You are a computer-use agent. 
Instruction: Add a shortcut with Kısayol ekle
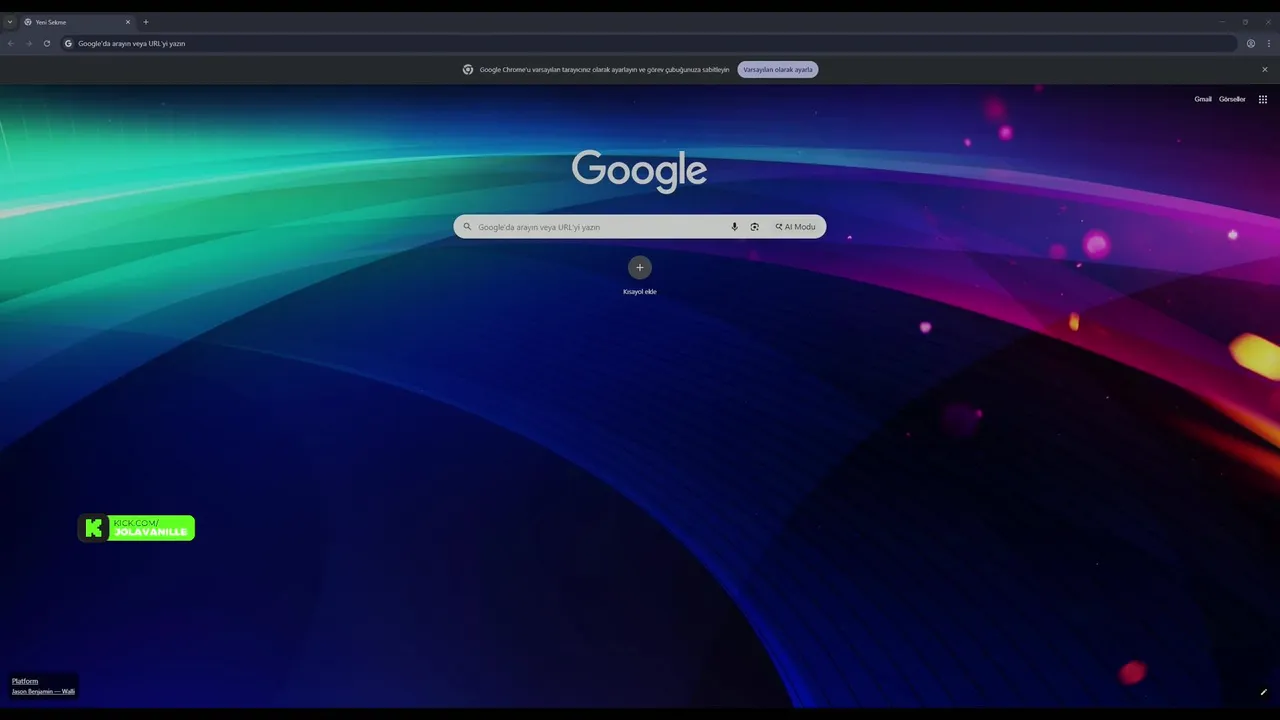coord(640,275)
